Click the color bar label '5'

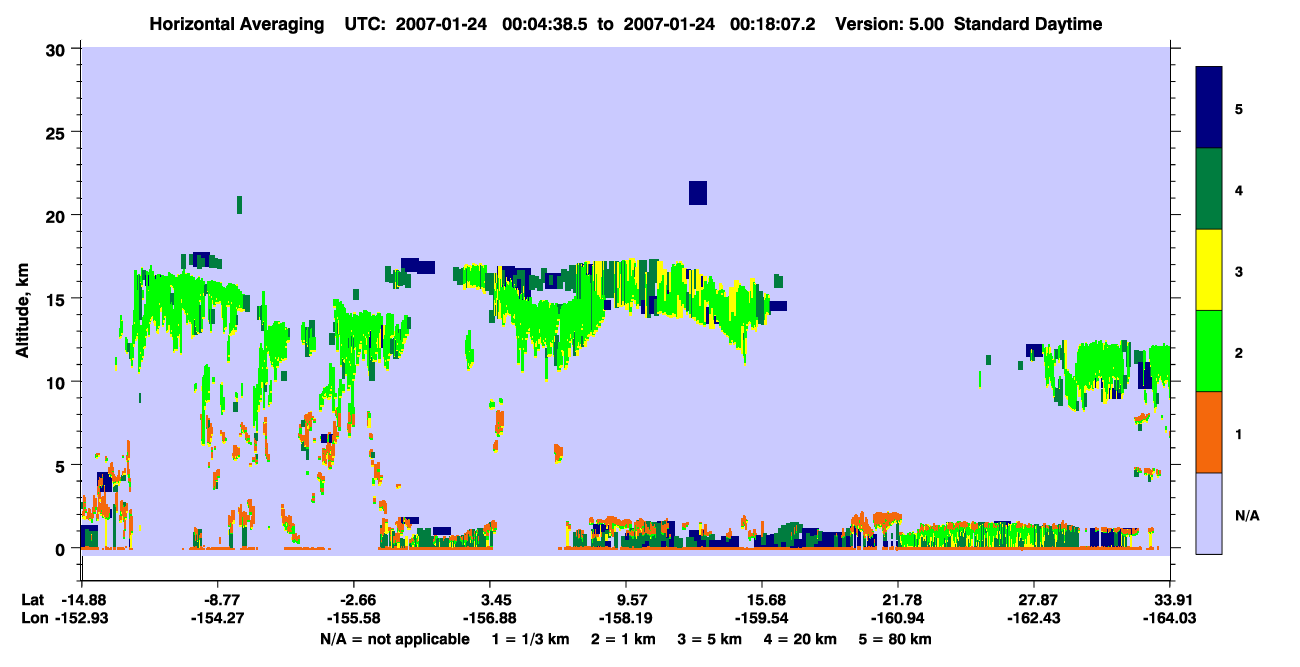[1239, 109]
